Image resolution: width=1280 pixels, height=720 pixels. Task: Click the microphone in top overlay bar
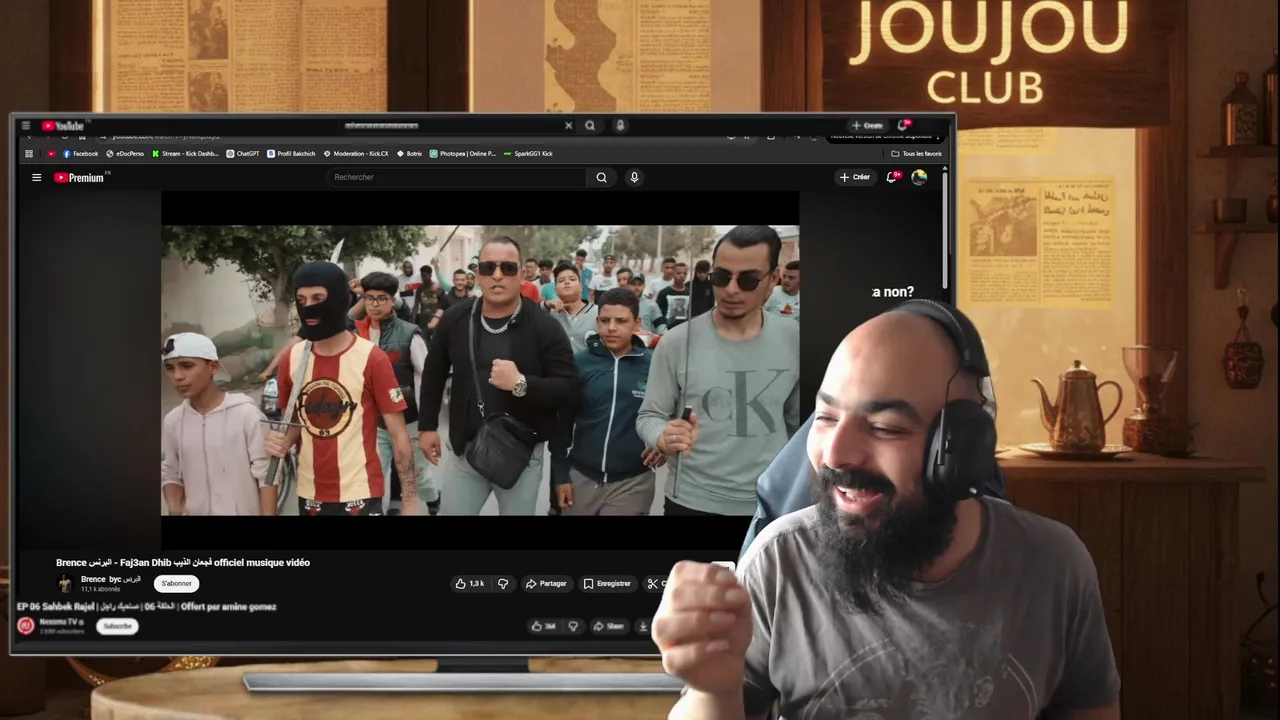click(x=620, y=126)
